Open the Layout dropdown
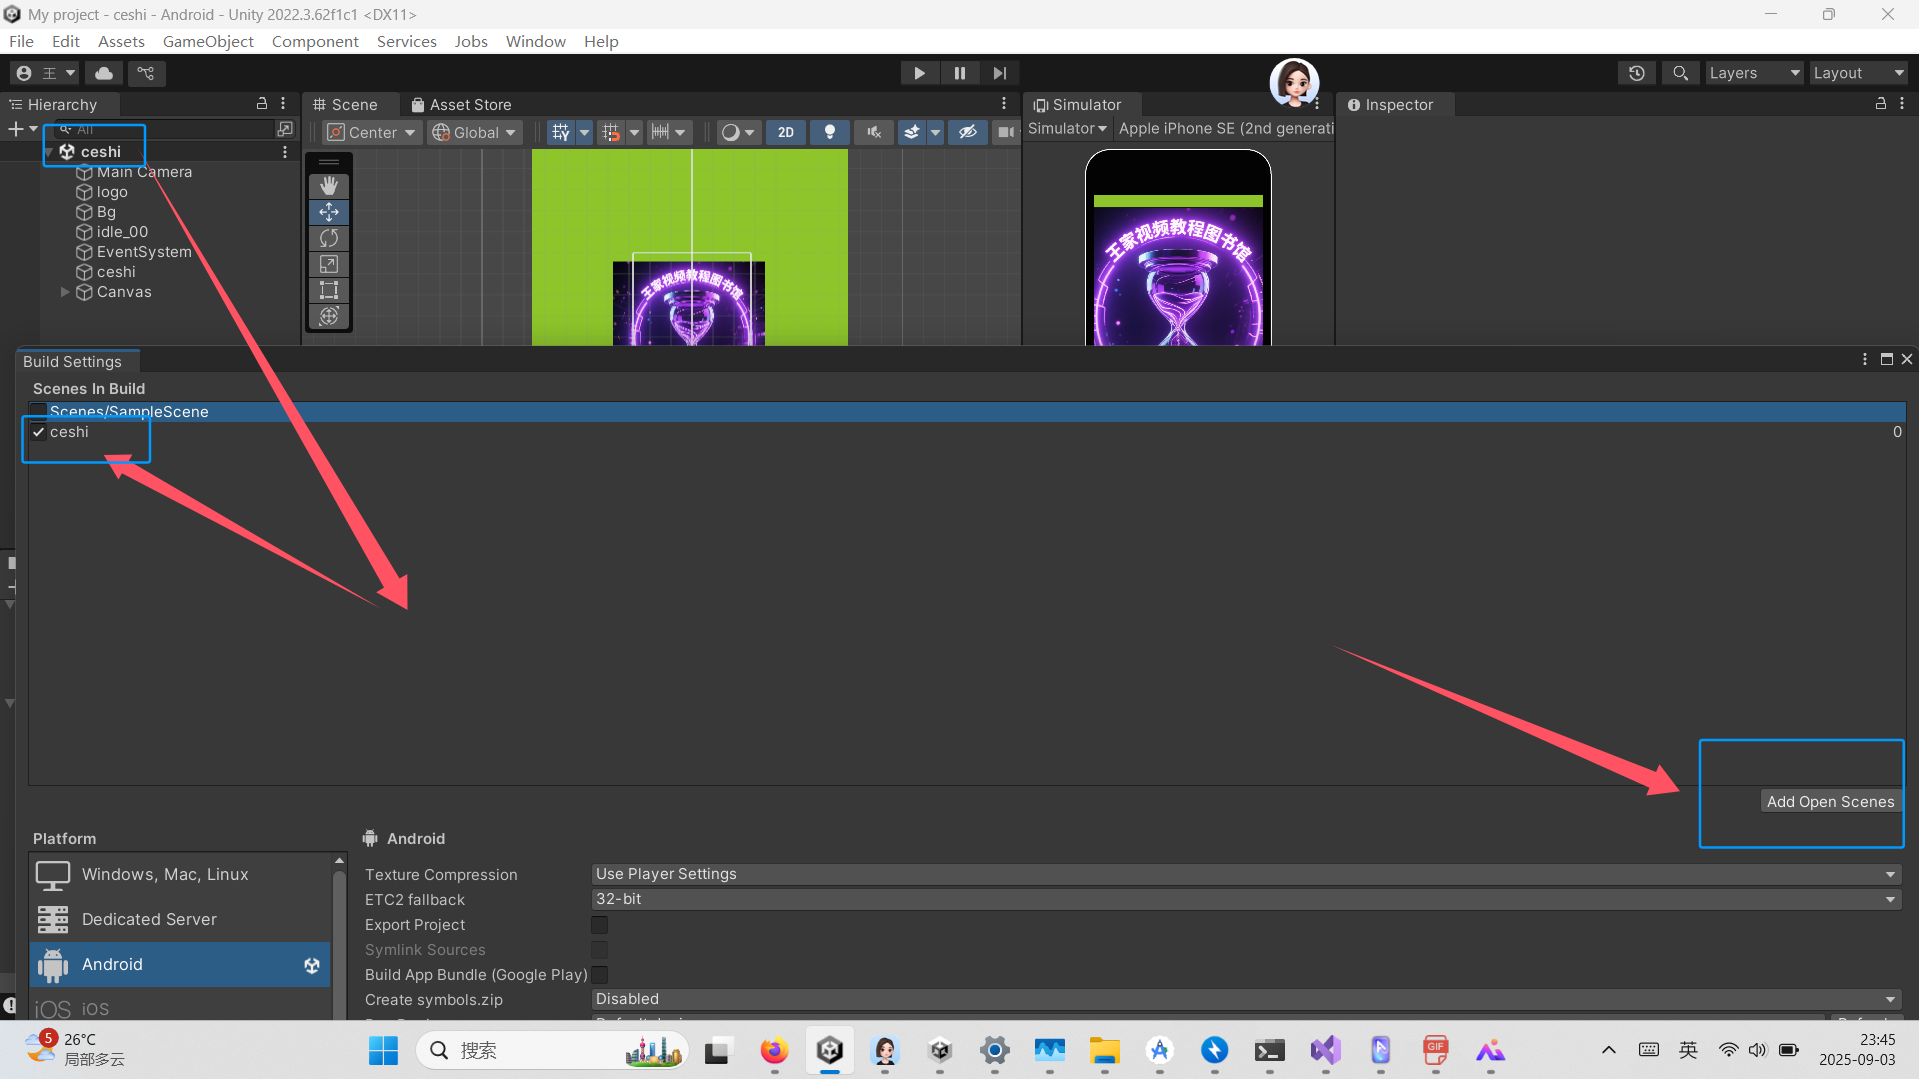This screenshot has width=1919, height=1079. pyautogui.click(x=1858, y=73)
